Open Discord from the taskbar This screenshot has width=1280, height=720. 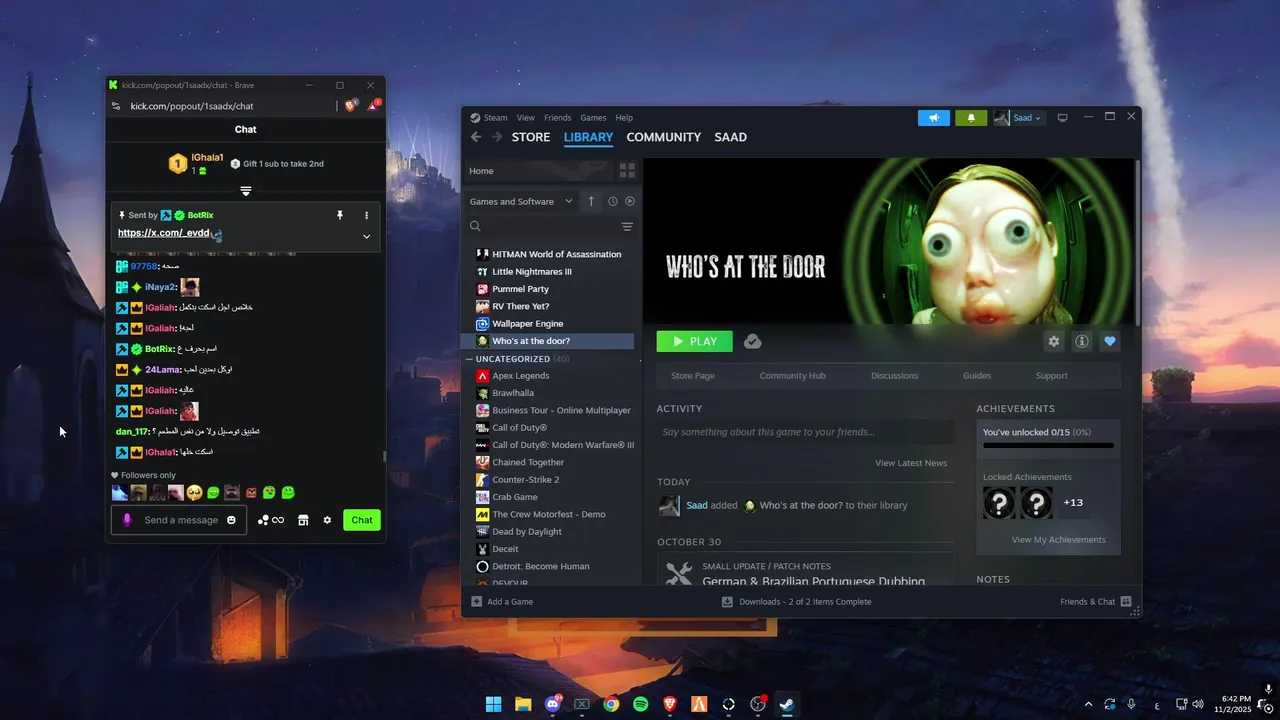pyautogui.click(x=552, y=704)
